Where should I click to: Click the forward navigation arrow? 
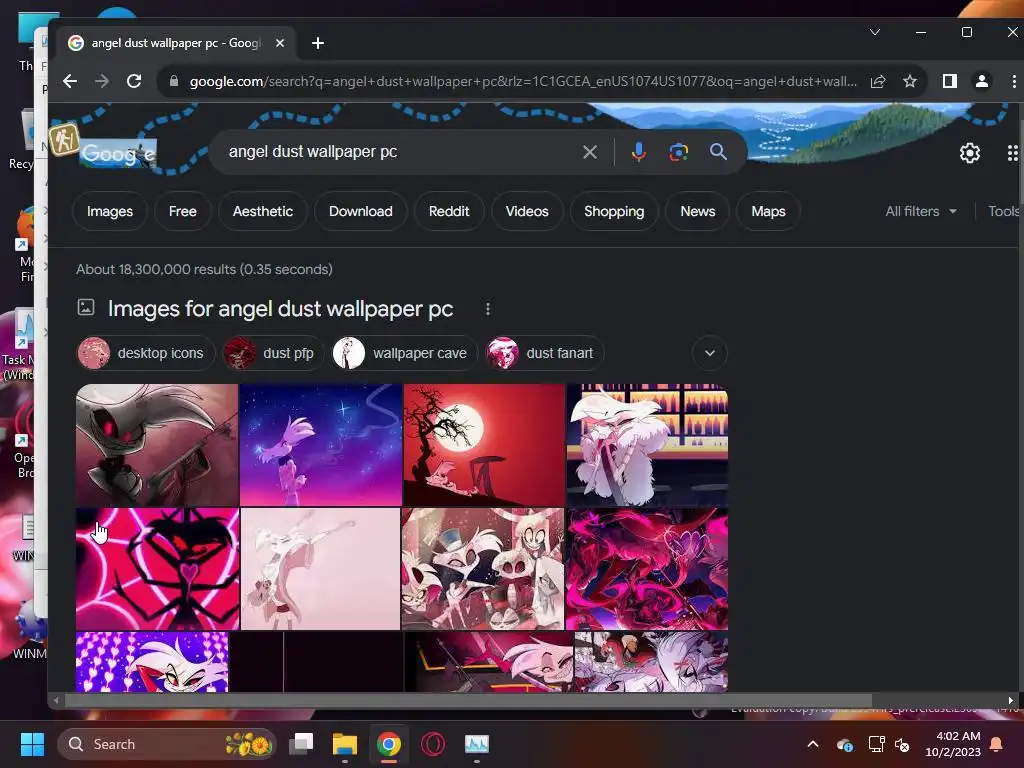click(x=102, y=81)
